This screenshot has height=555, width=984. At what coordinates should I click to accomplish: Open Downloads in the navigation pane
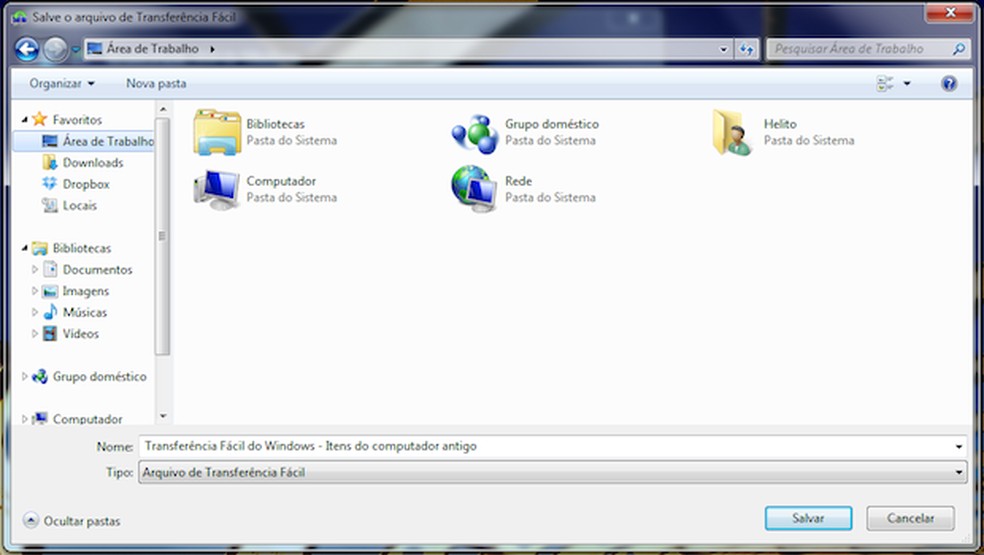(x=93, y=163)
